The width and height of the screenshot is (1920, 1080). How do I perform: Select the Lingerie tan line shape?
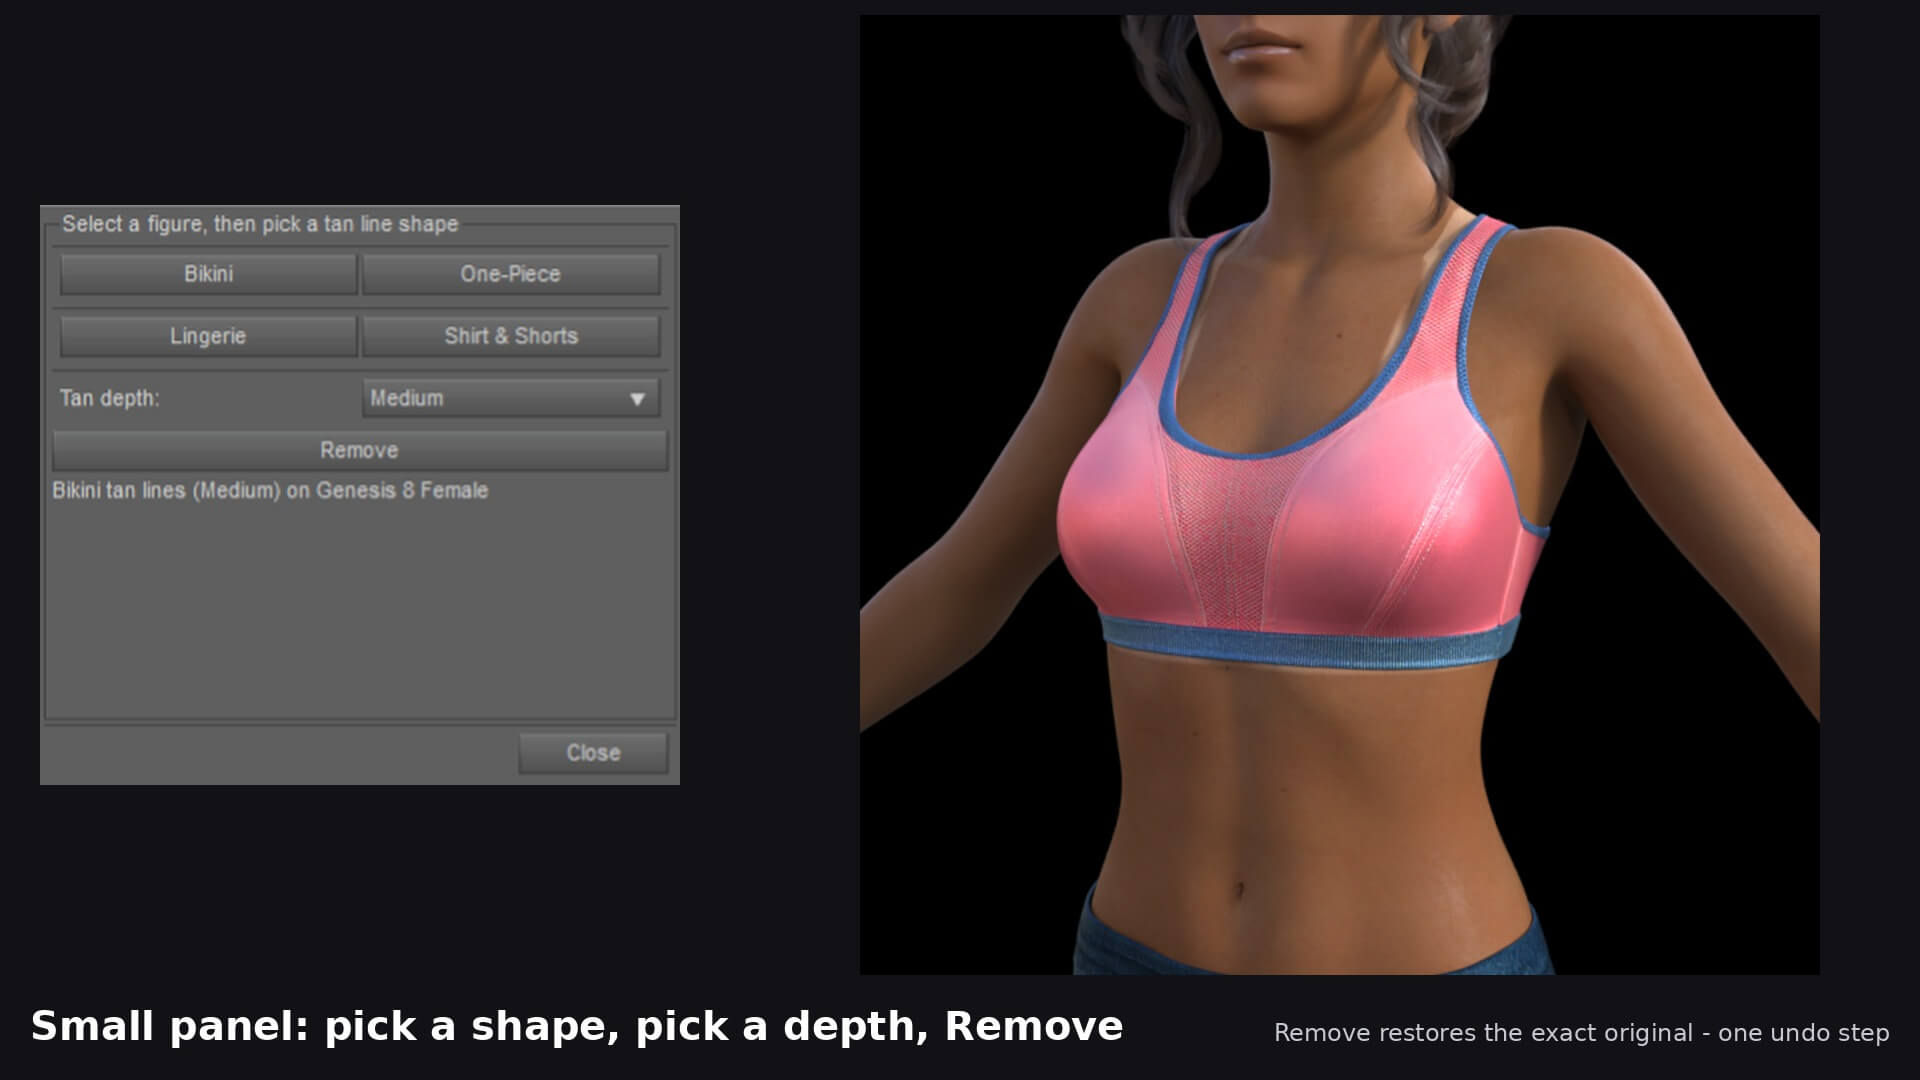(x=208, y=336)
